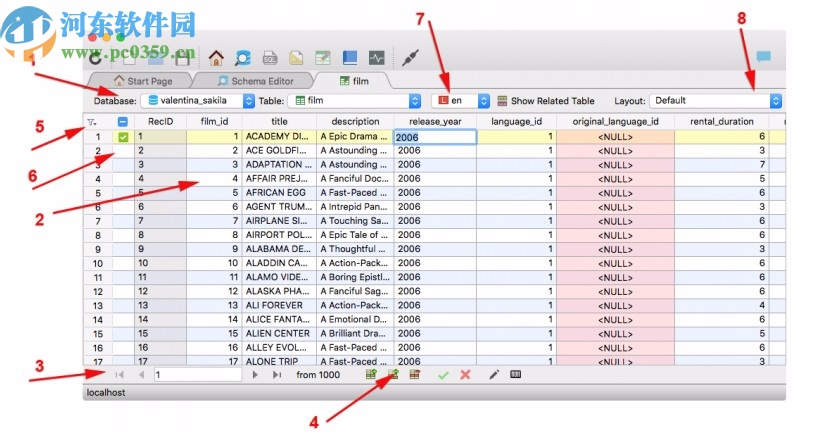Open the Home toolbar icon

click(x=216, y=57)
